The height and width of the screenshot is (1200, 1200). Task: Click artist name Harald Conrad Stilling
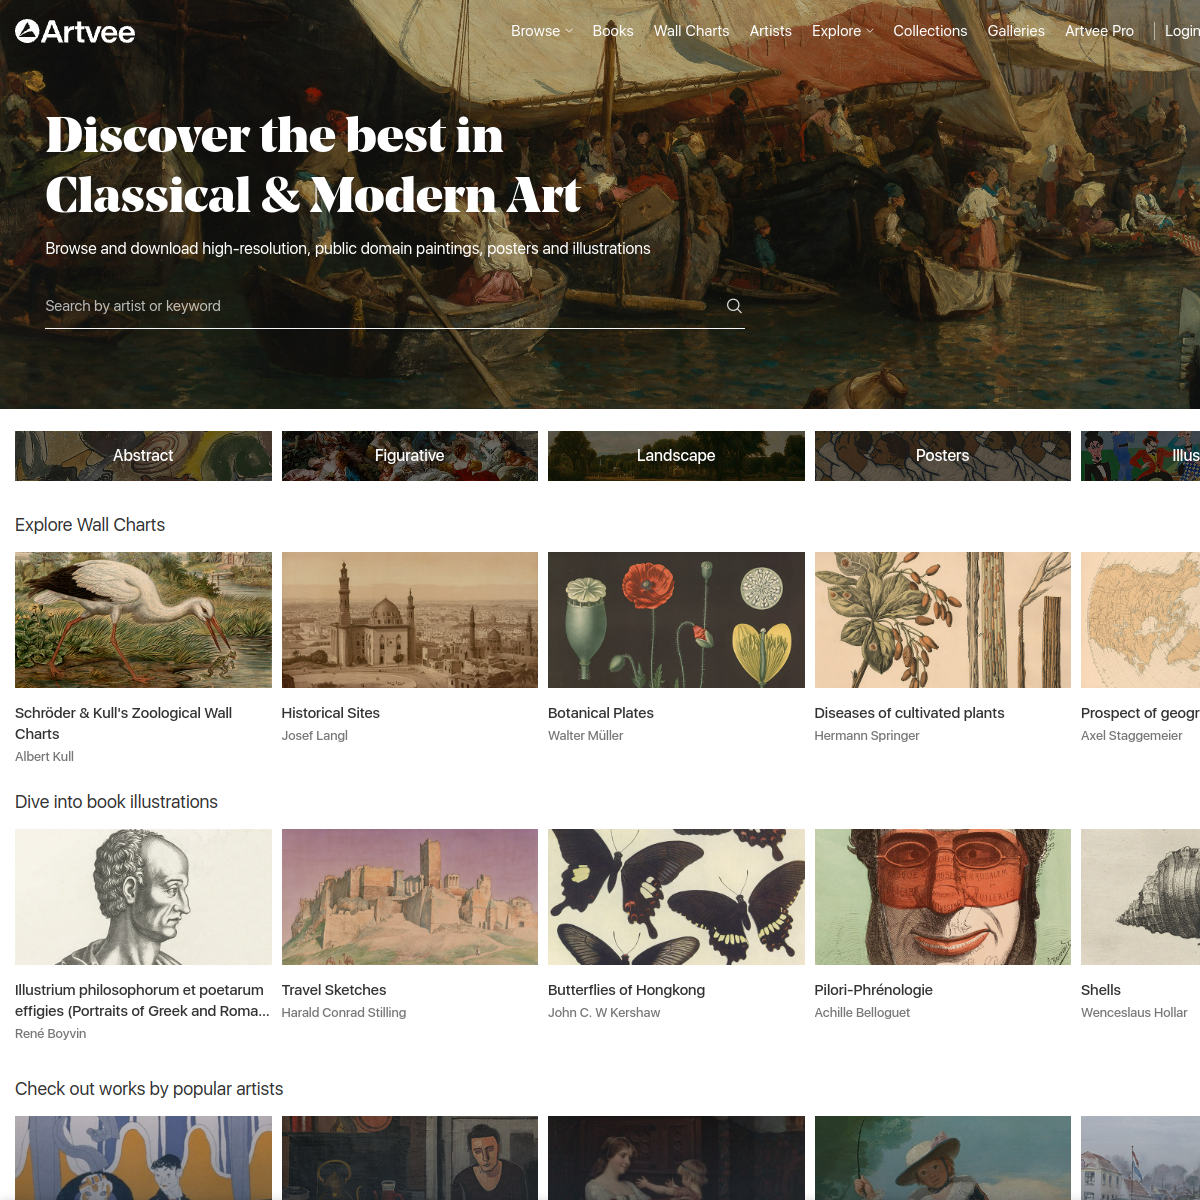pyautogui.click(x=344, y=1013)
